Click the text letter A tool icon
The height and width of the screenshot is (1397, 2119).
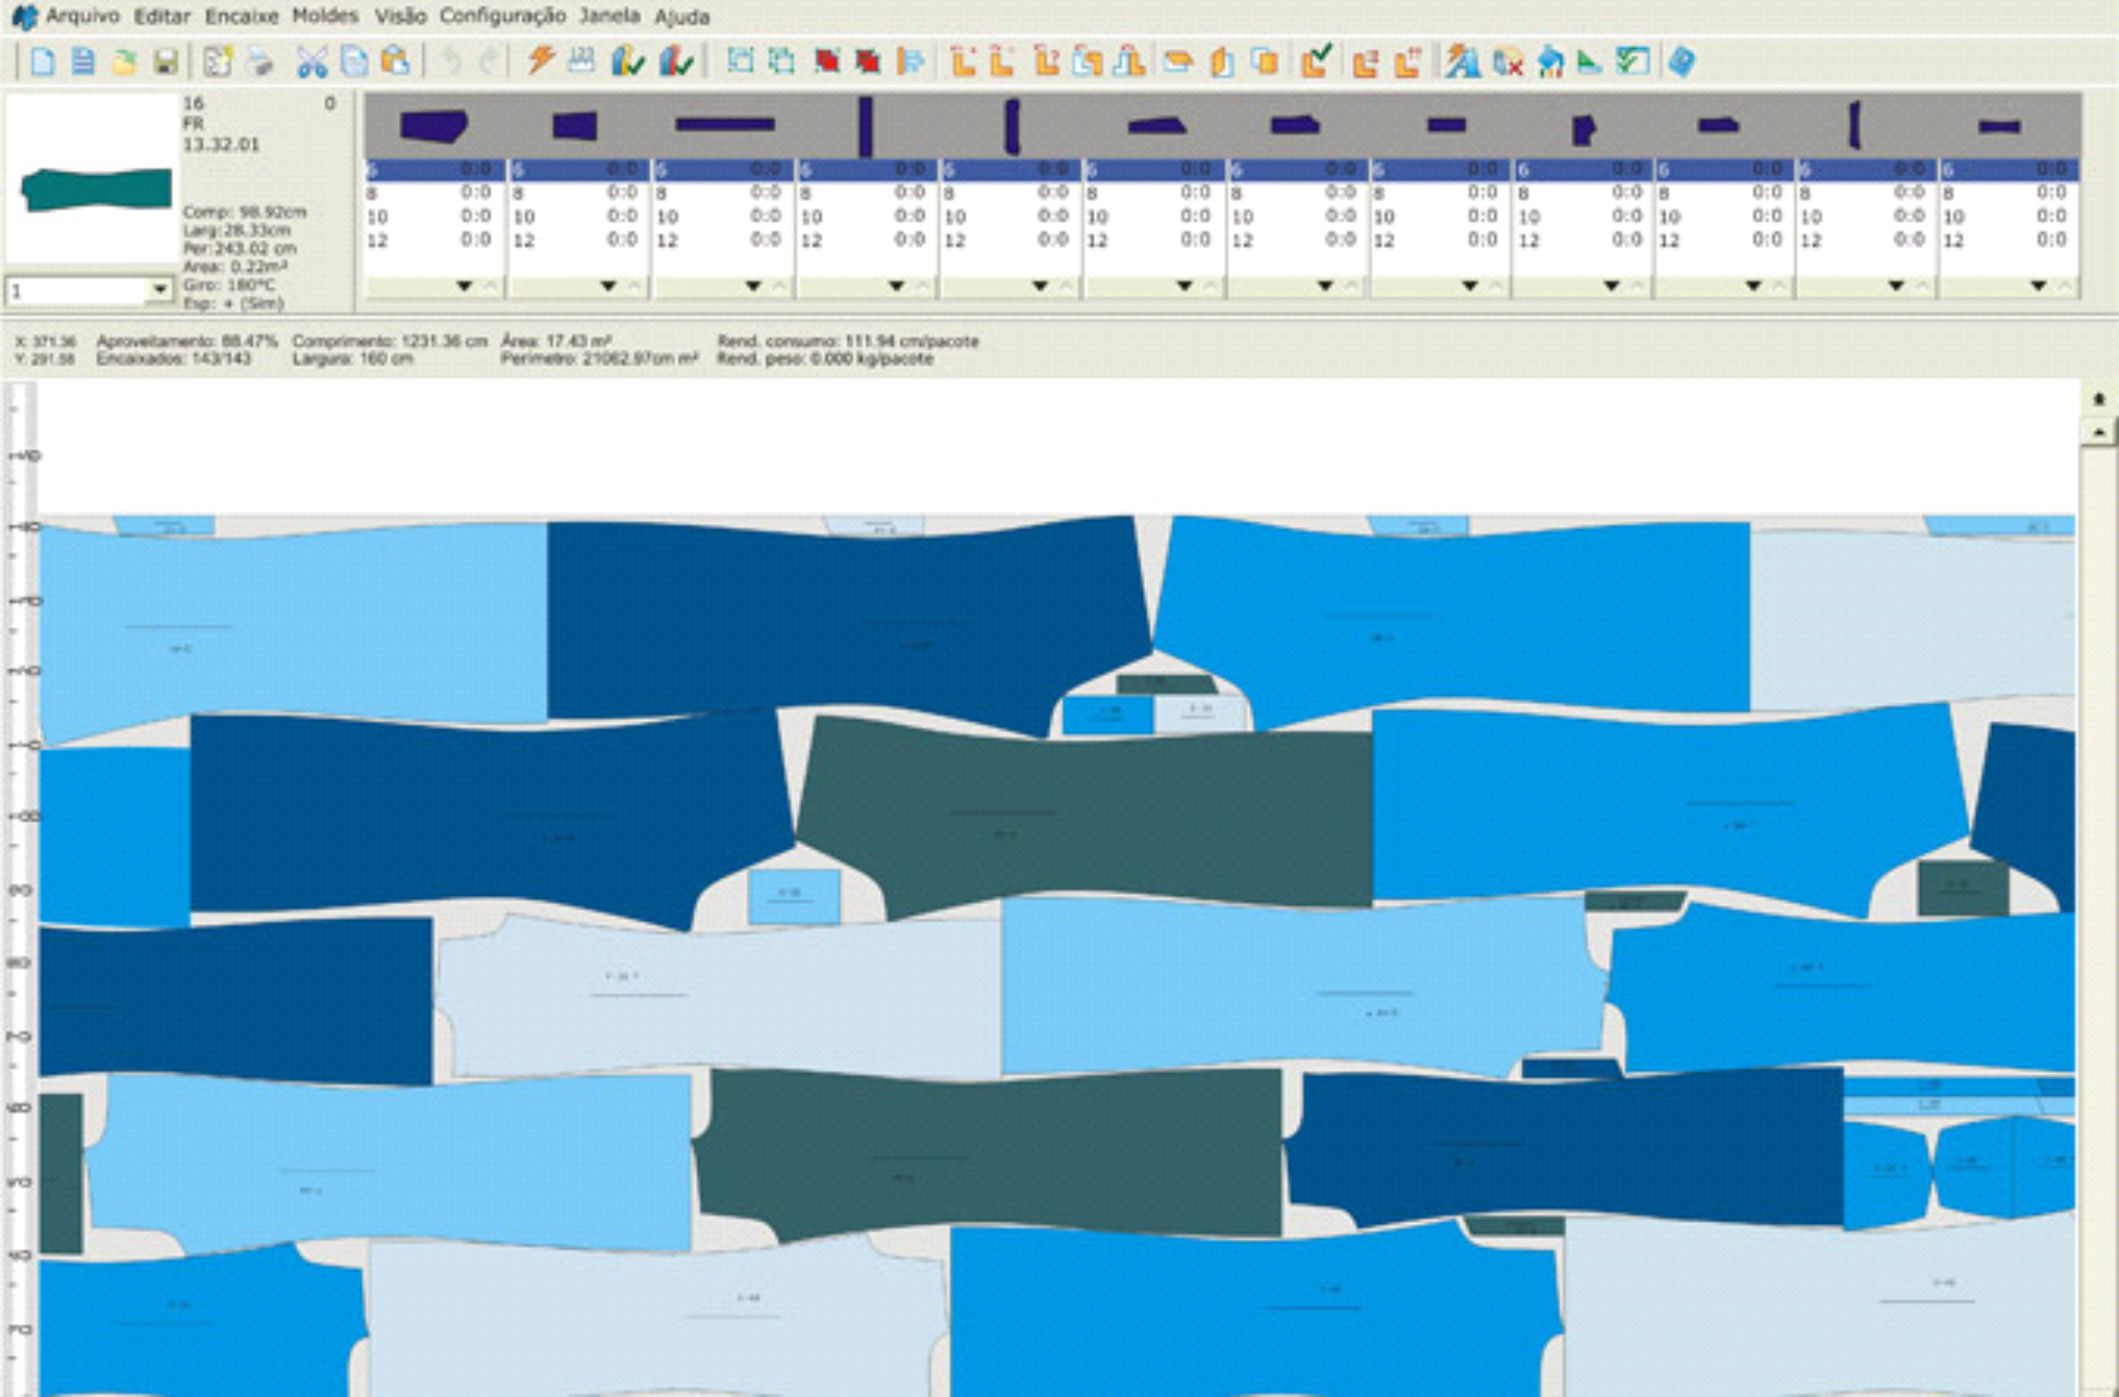(x=1462, y=62)
